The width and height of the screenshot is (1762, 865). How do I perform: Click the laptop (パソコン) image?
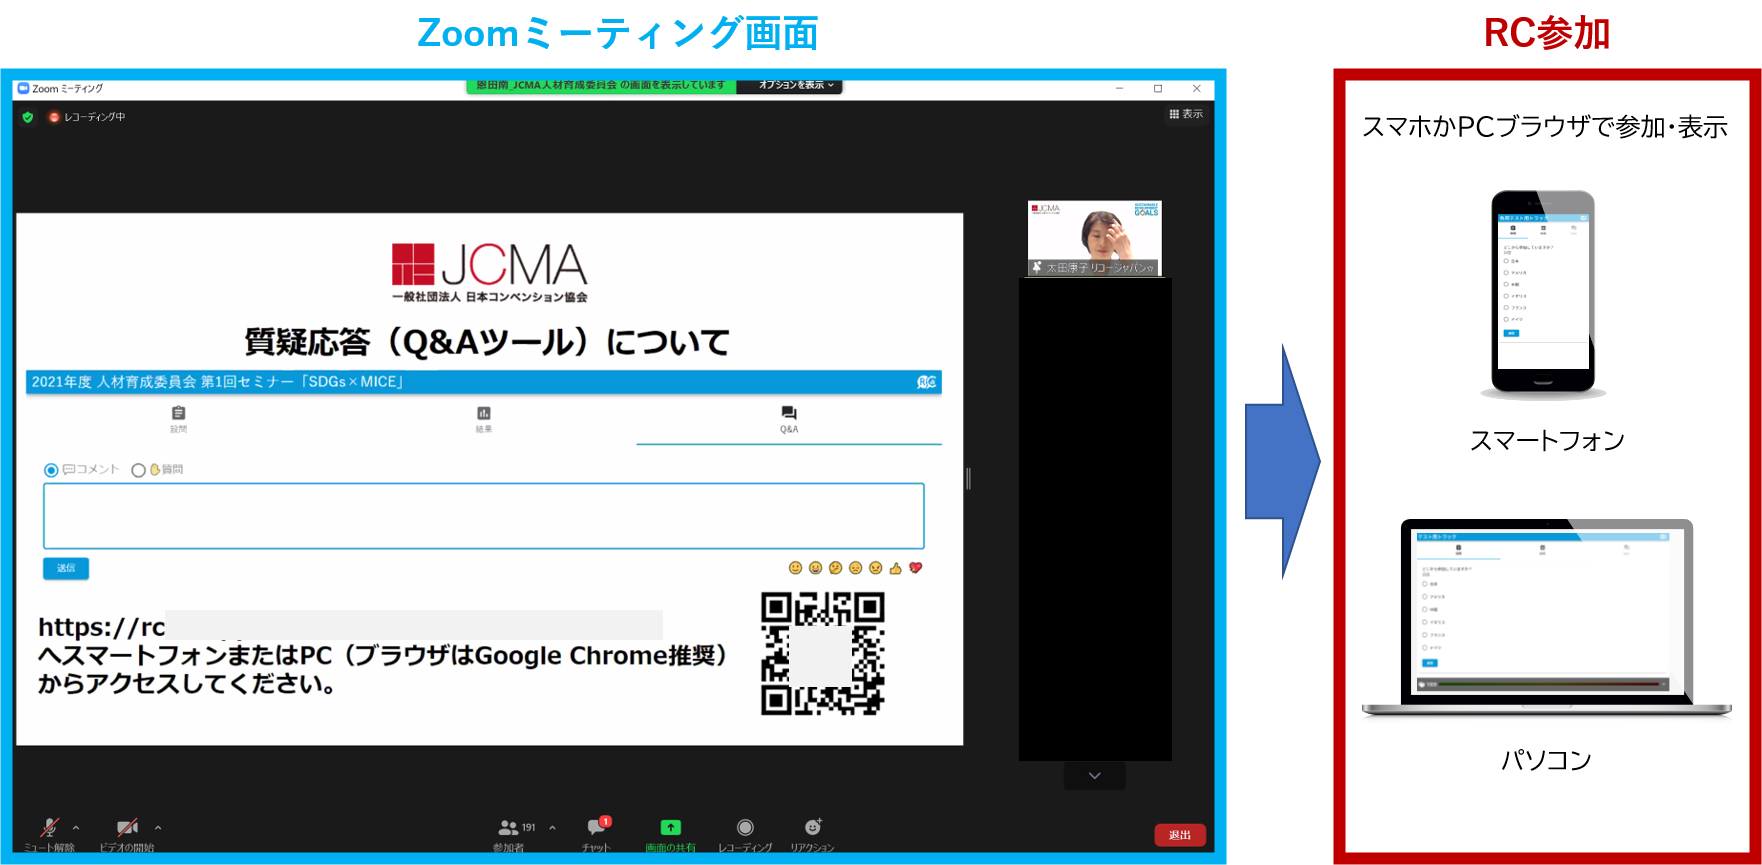point(1546,617)
